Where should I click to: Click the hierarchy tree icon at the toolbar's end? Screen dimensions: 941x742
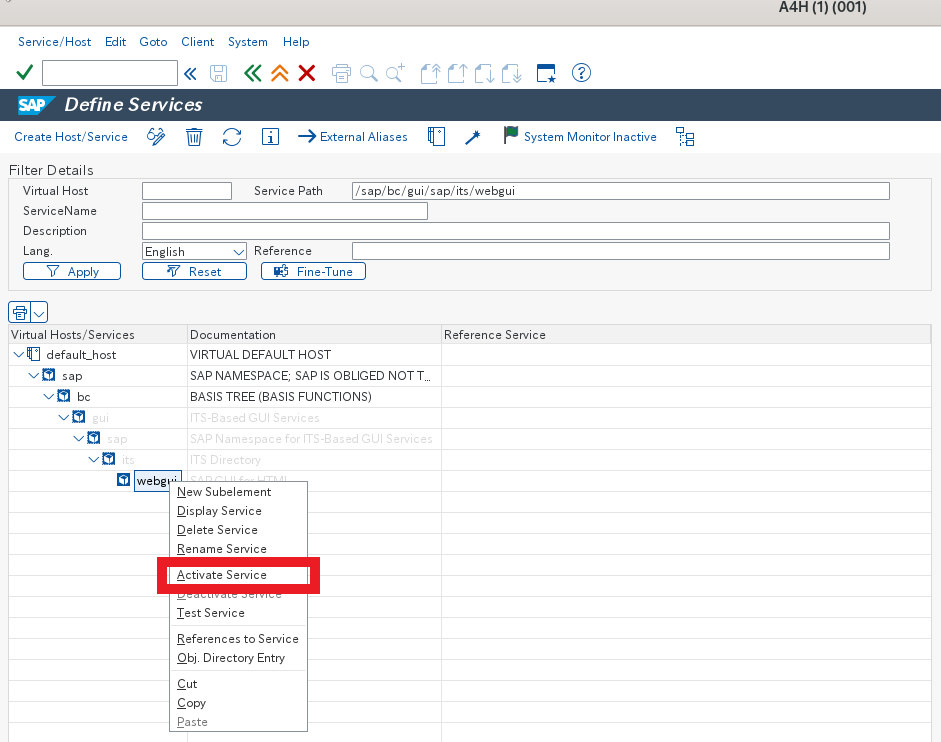(685, 137)
